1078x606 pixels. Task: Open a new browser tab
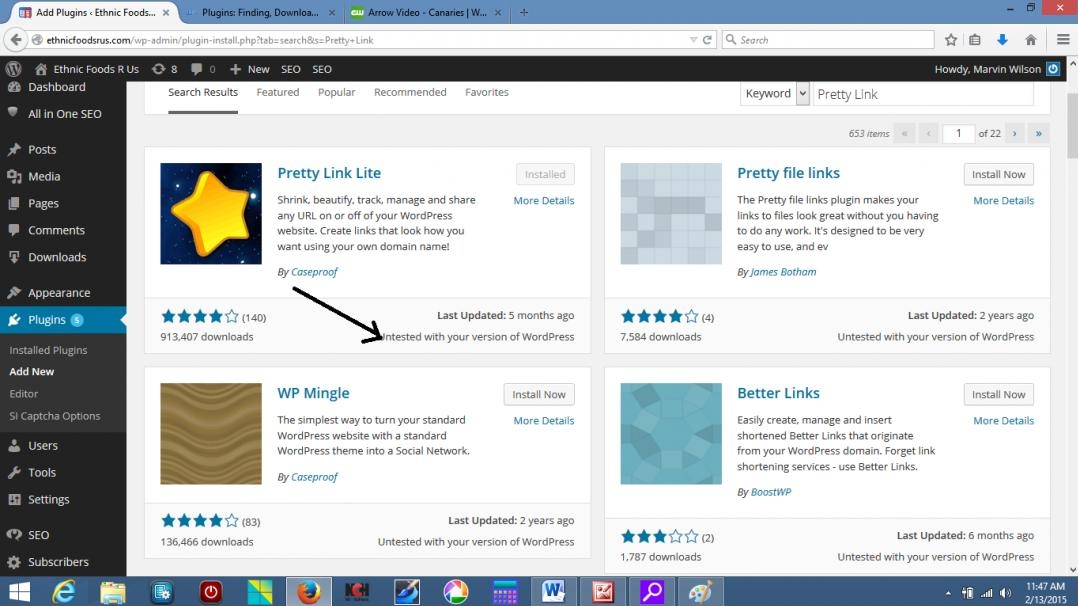524,12
